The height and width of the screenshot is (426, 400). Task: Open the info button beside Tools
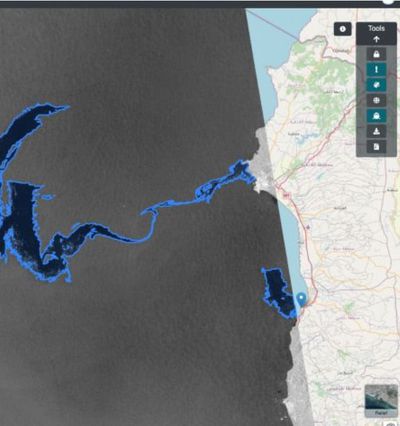343,29
